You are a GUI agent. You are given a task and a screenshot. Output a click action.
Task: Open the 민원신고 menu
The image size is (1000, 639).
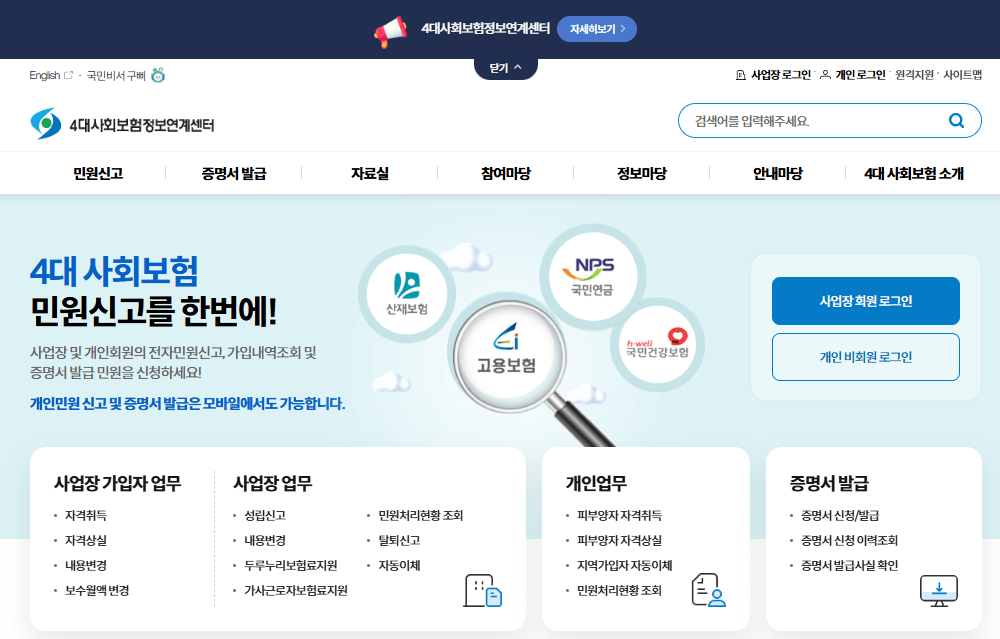98,173
